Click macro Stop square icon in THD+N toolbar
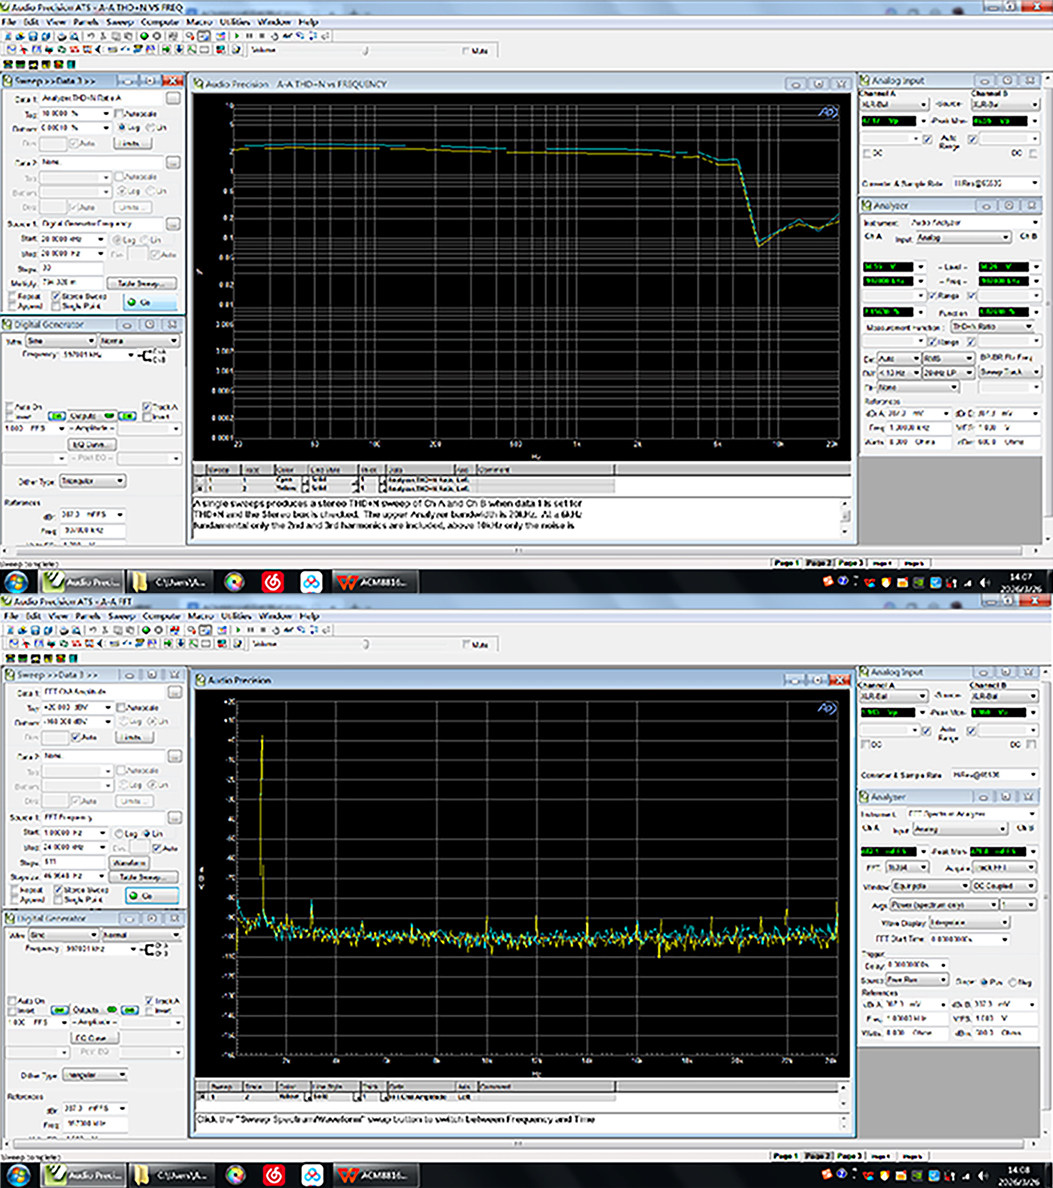This screenshot has width=1053, height=1188. [x=262, y=36]
